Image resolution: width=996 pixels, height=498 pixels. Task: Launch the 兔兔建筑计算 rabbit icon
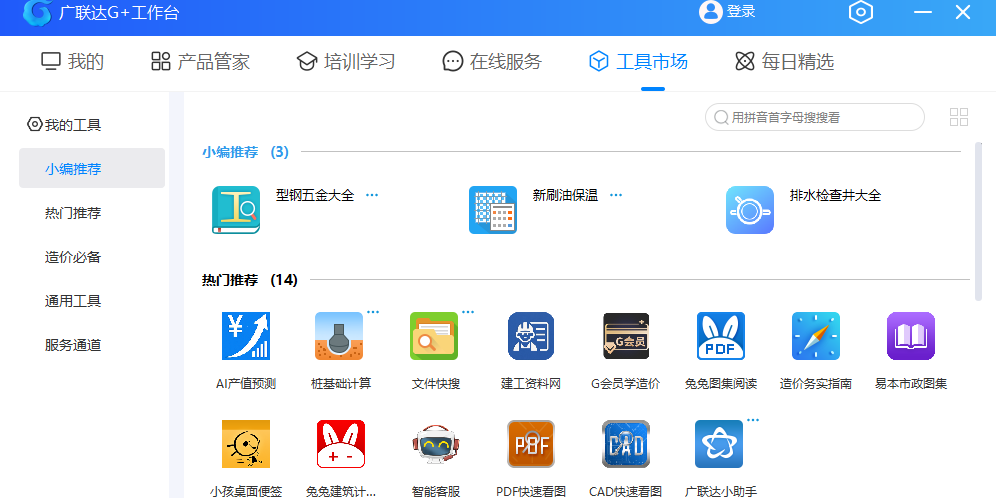[340, 444]
